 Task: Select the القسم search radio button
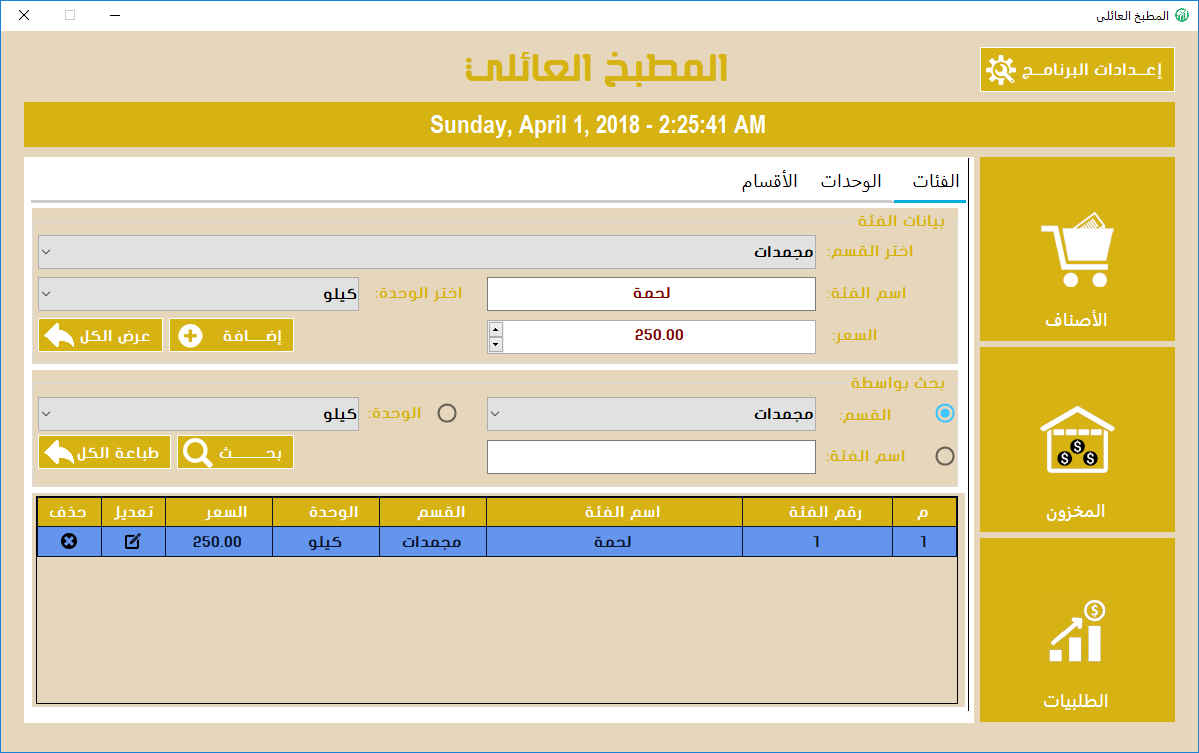944,413
